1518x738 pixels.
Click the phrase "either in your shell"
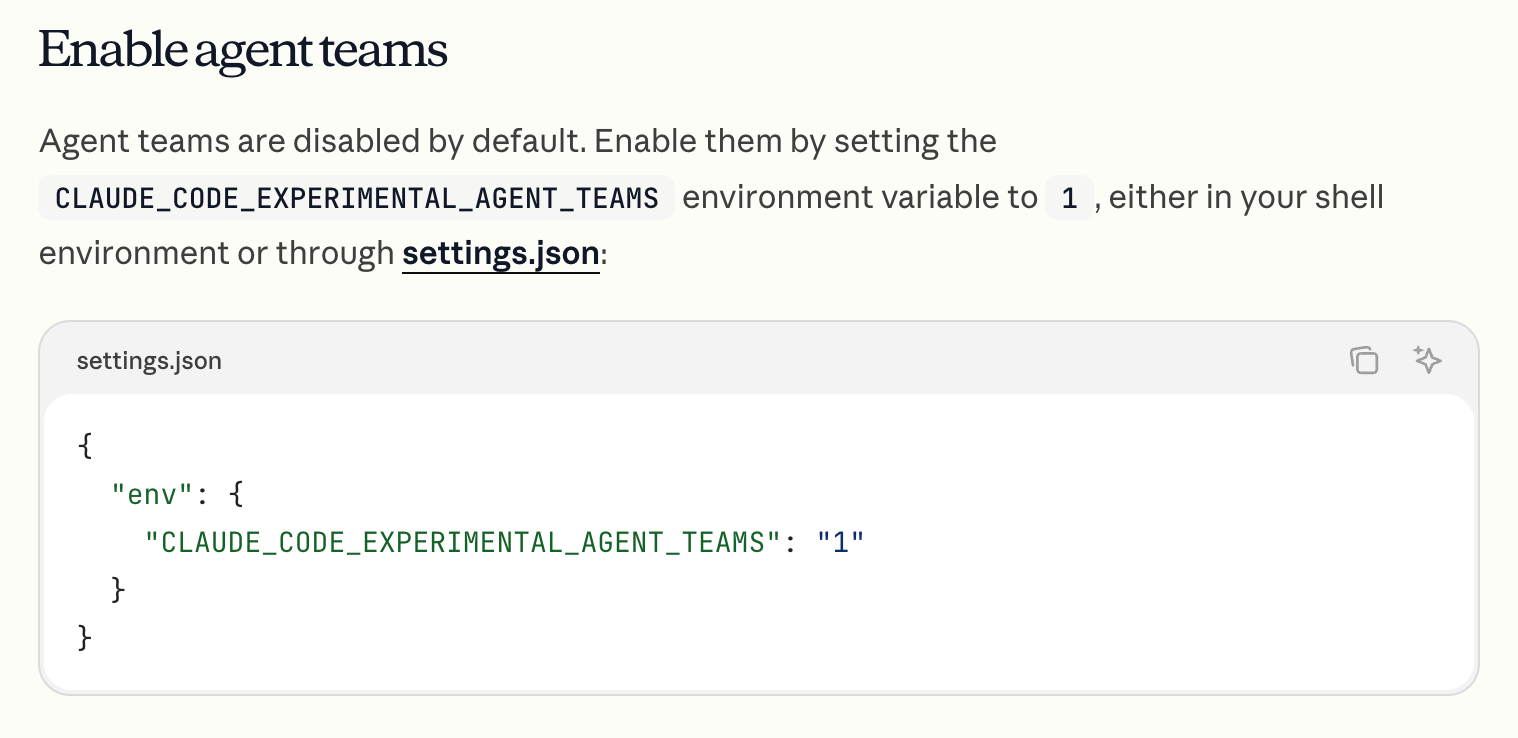pos(1246,197)
